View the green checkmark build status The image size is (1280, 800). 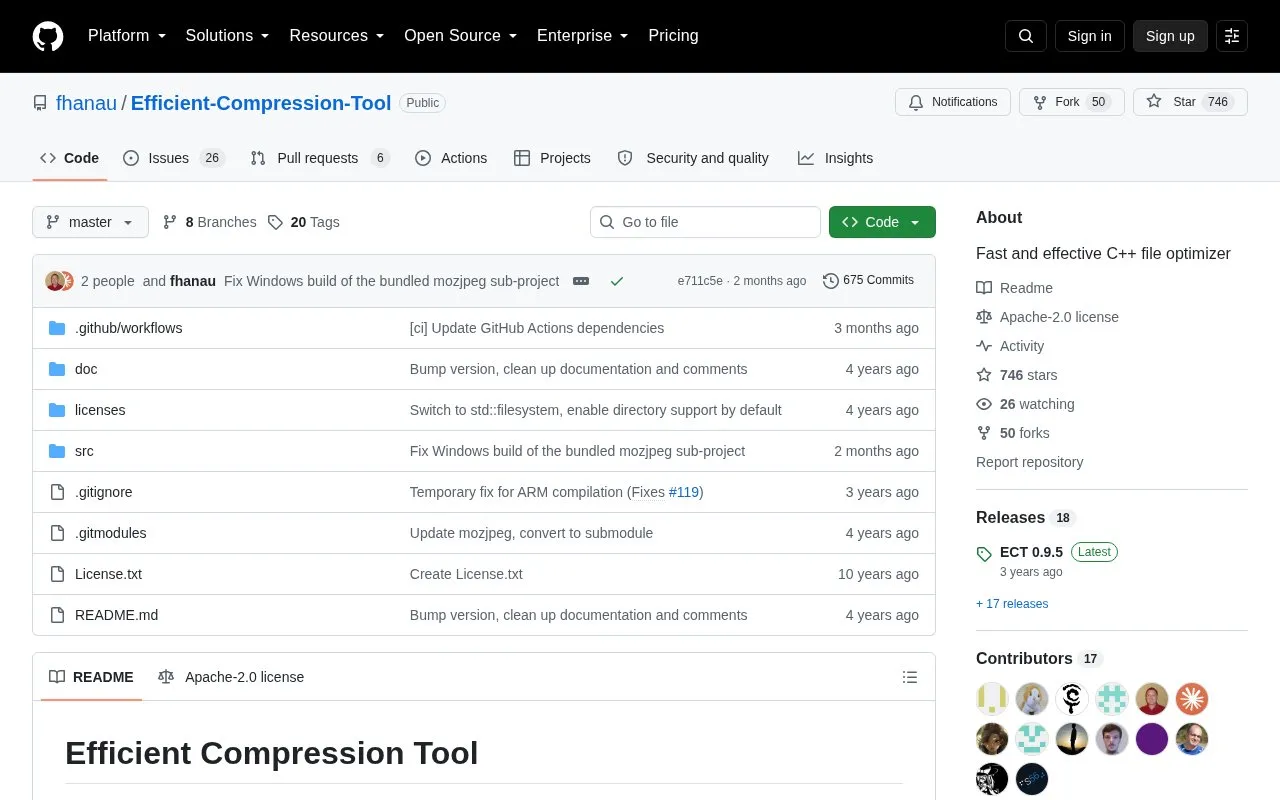[617, 281]
